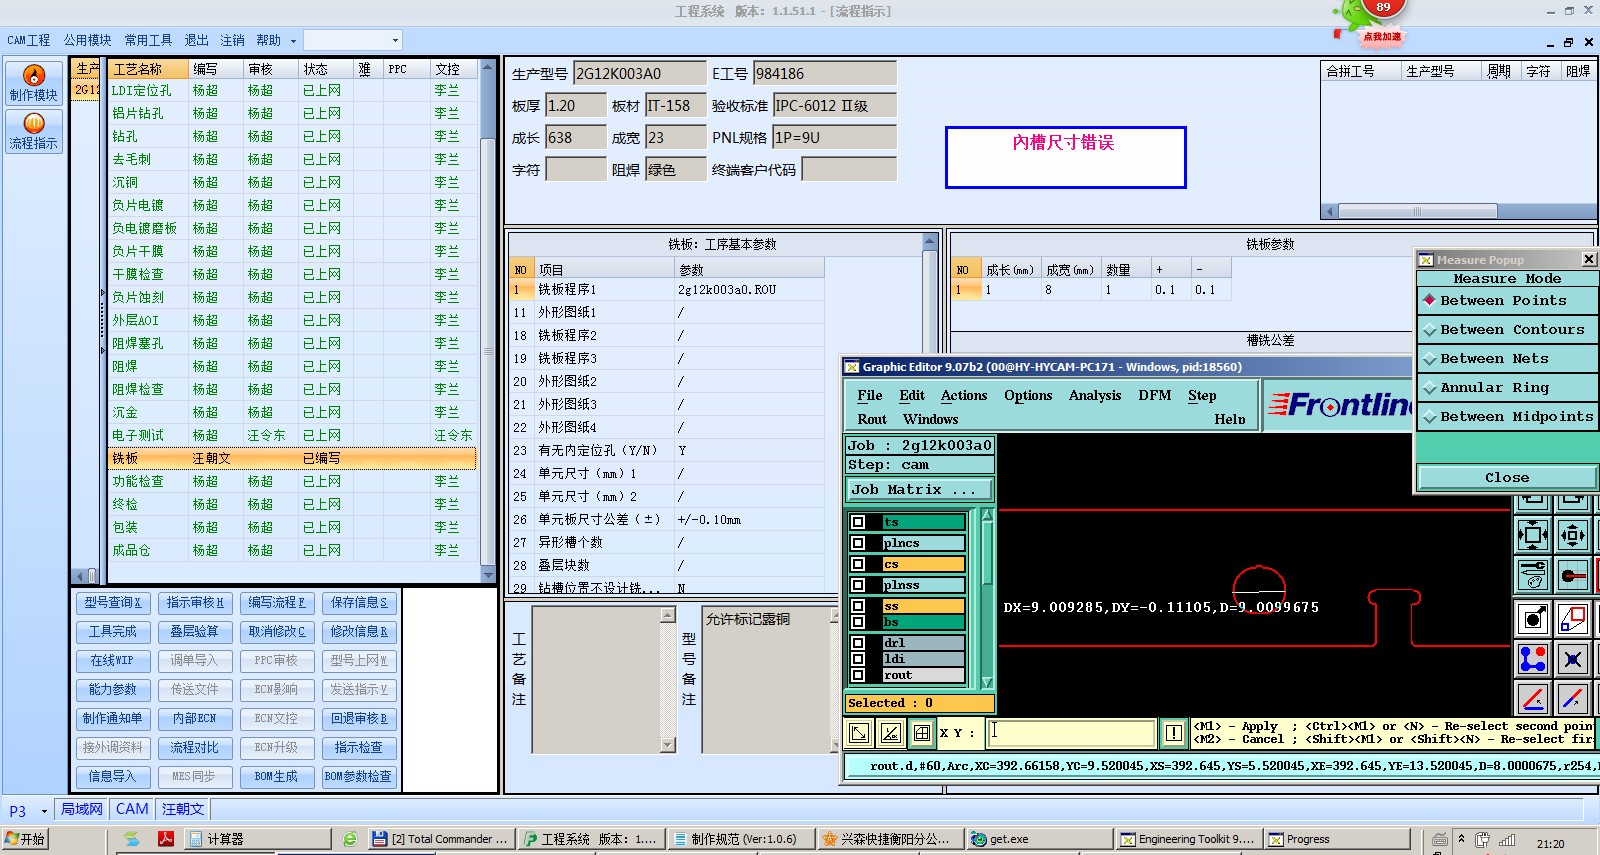The width and height of the screenshot is (1600, 855).
Task: Open the display settings wrench and palette icon
Action: (x=1533, y=575)
